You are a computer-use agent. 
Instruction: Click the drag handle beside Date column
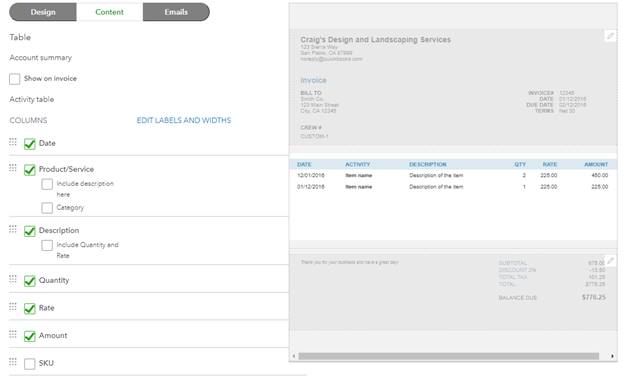tap(13, 142)
